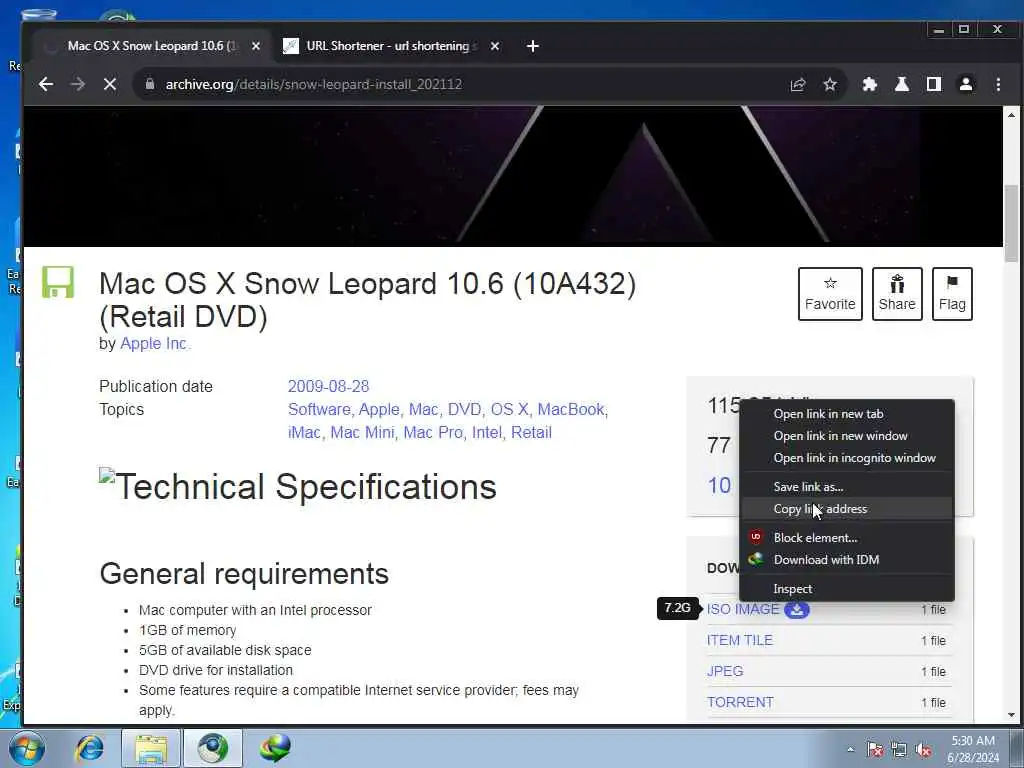Open the Software topic link
Screen dimensions: 1024x768
click(x=319, y=409)
